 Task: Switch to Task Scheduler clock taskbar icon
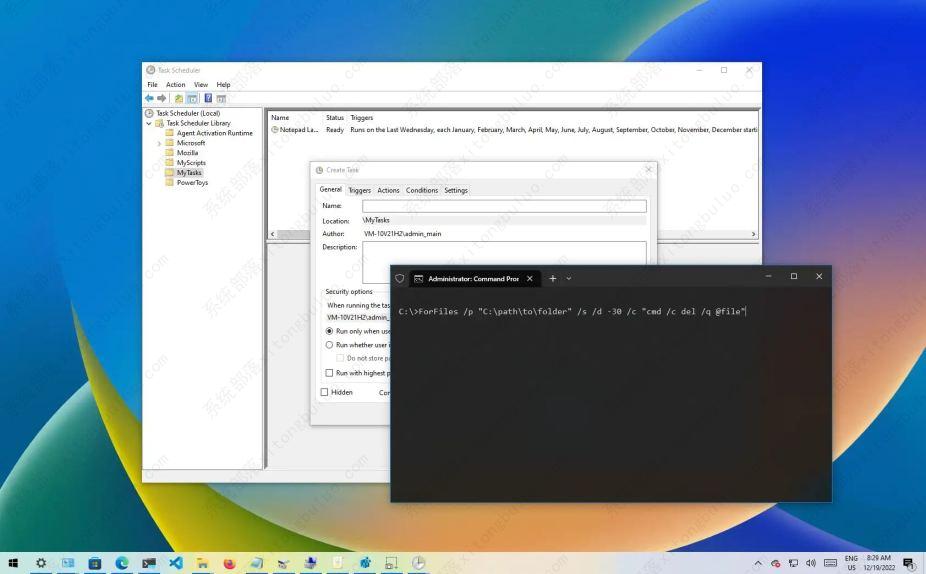pyautogui.click(x=419, y=563)
